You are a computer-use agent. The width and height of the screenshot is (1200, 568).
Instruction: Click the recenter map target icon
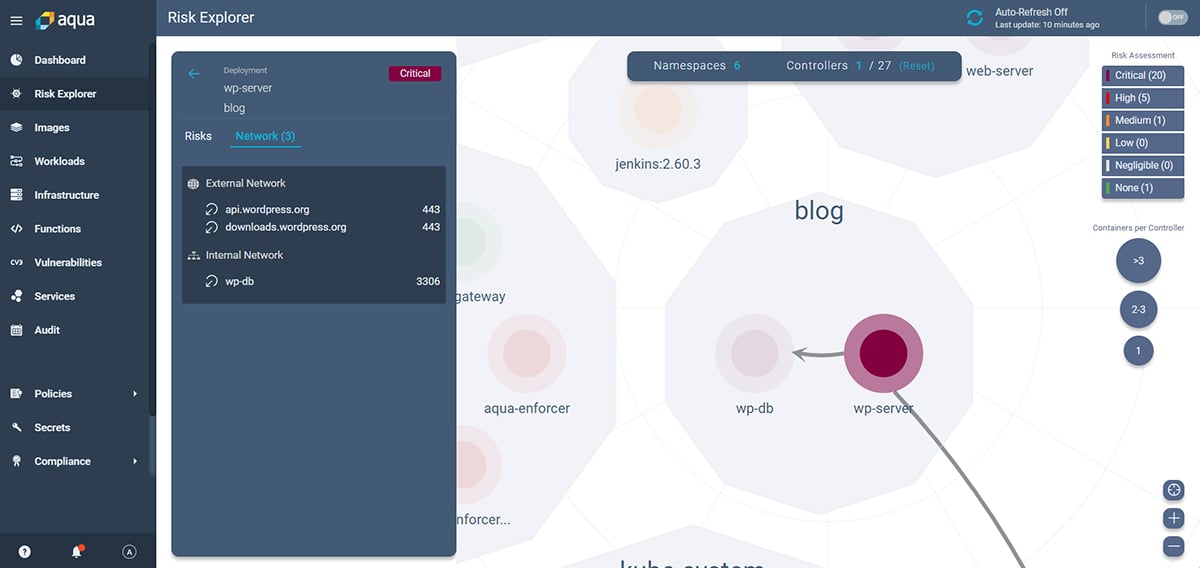1174,490
